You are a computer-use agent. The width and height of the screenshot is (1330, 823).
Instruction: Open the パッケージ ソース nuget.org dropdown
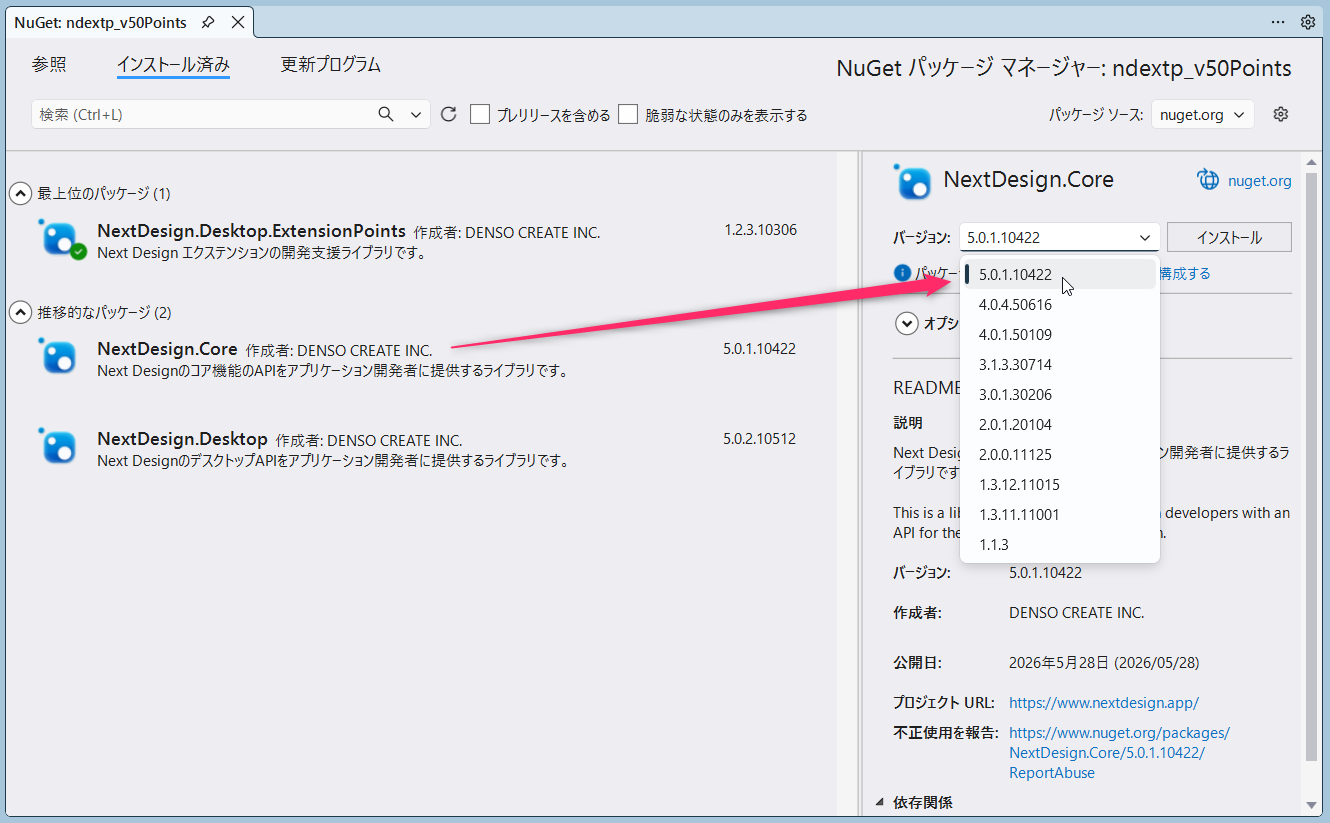click(1203, 115)
